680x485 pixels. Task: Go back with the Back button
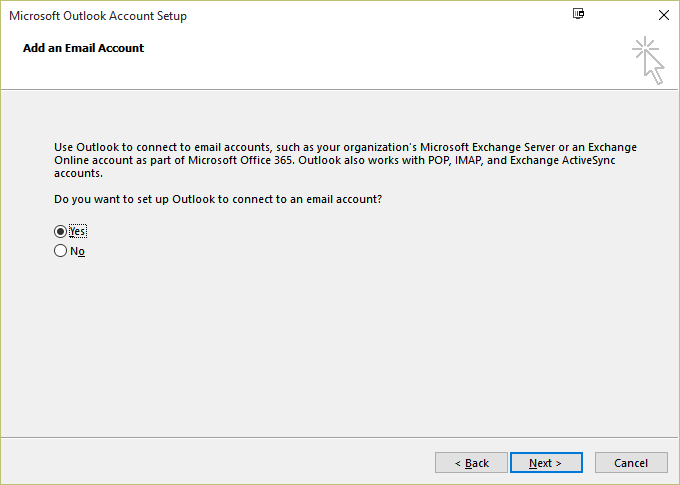pos(471,463)
